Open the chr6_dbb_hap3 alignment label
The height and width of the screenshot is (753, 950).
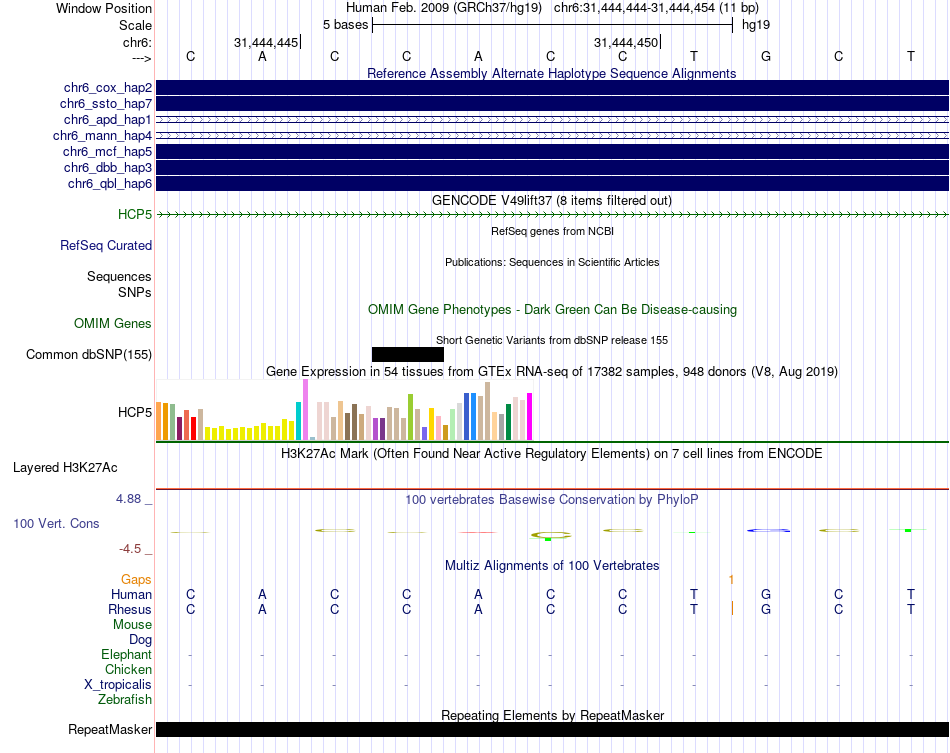[108, 167]
